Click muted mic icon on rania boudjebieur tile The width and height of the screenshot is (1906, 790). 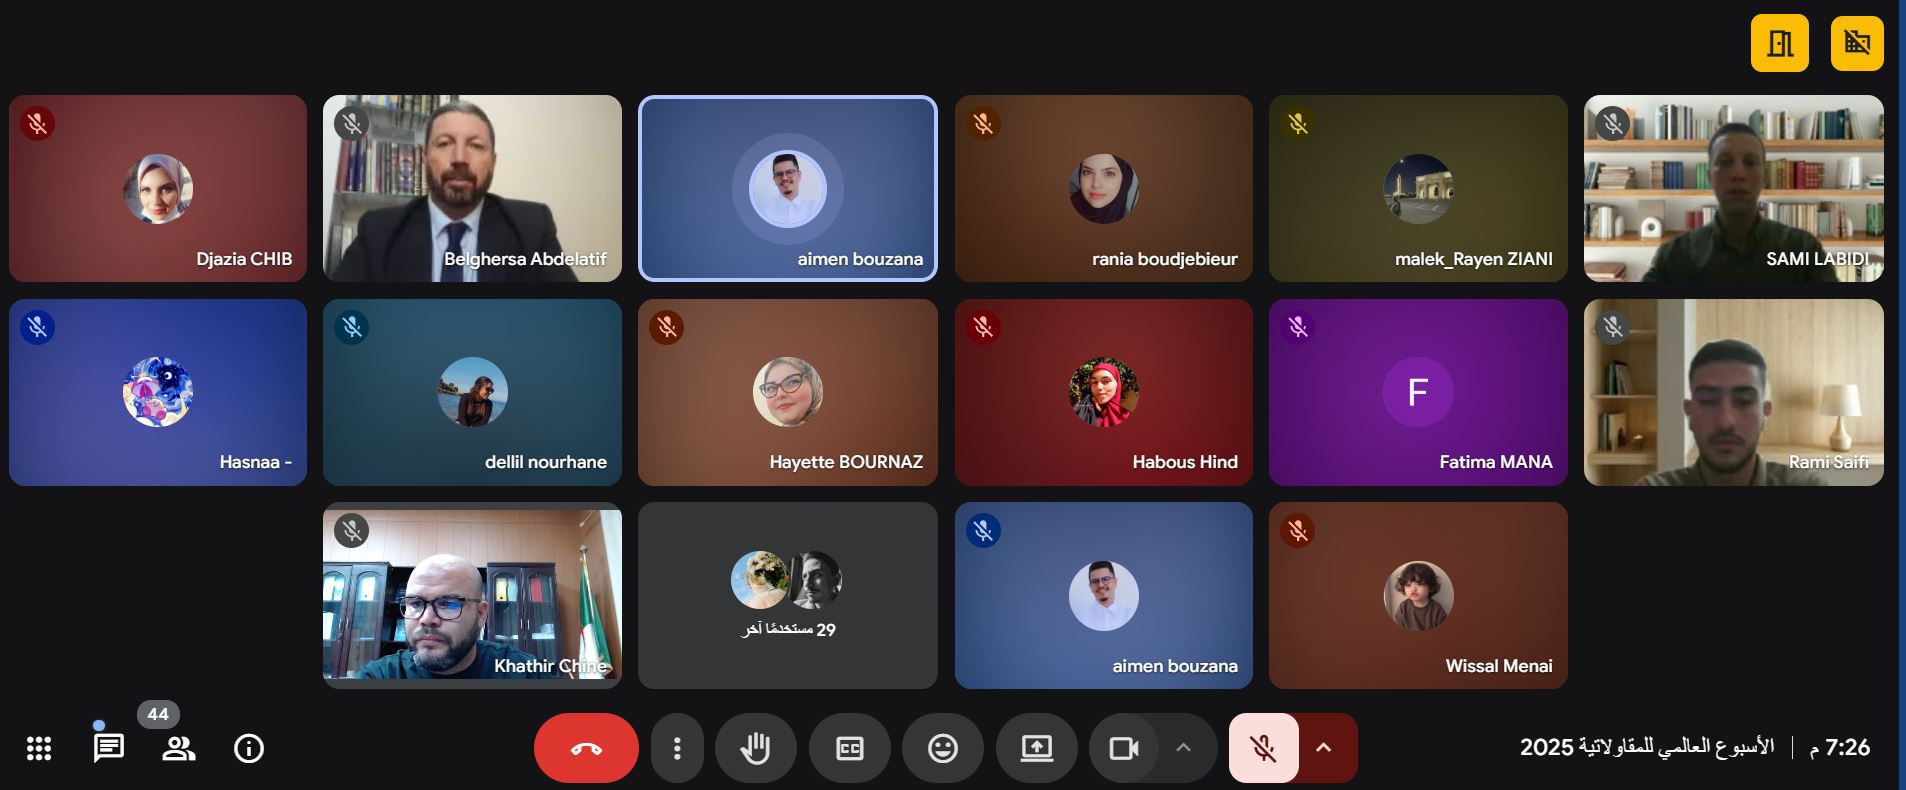pos(984,124)
